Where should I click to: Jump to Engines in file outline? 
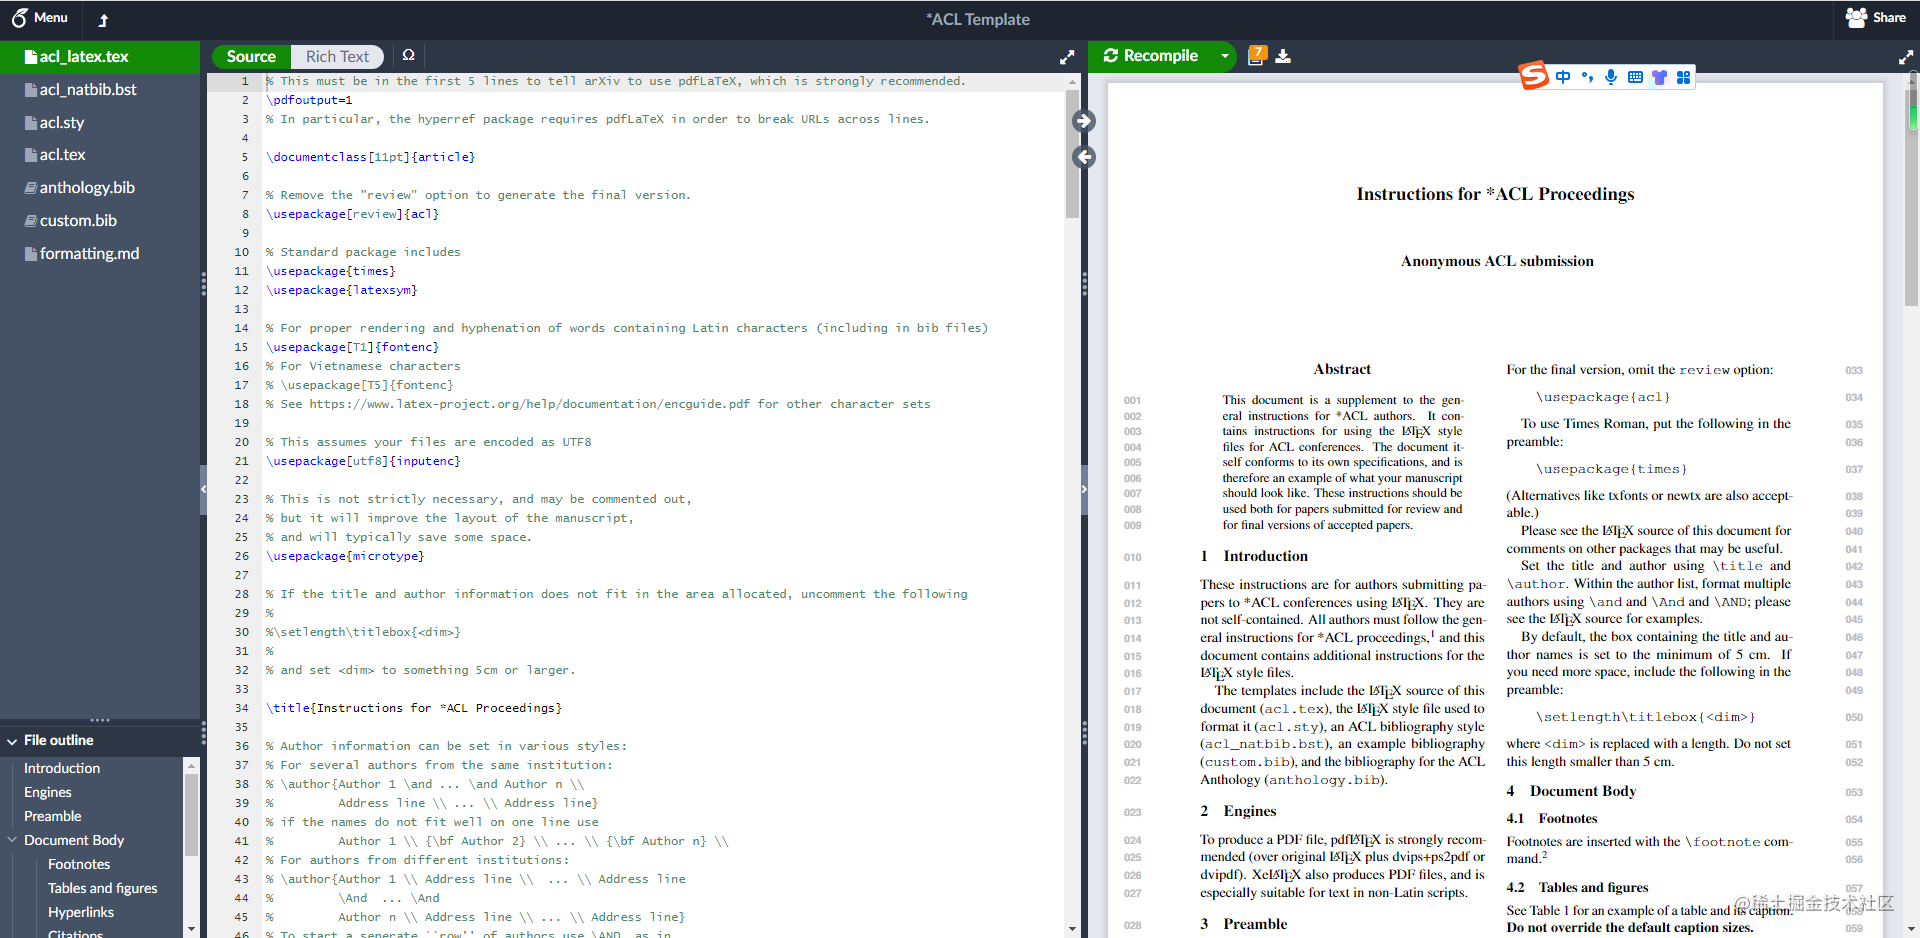[48, 792]
